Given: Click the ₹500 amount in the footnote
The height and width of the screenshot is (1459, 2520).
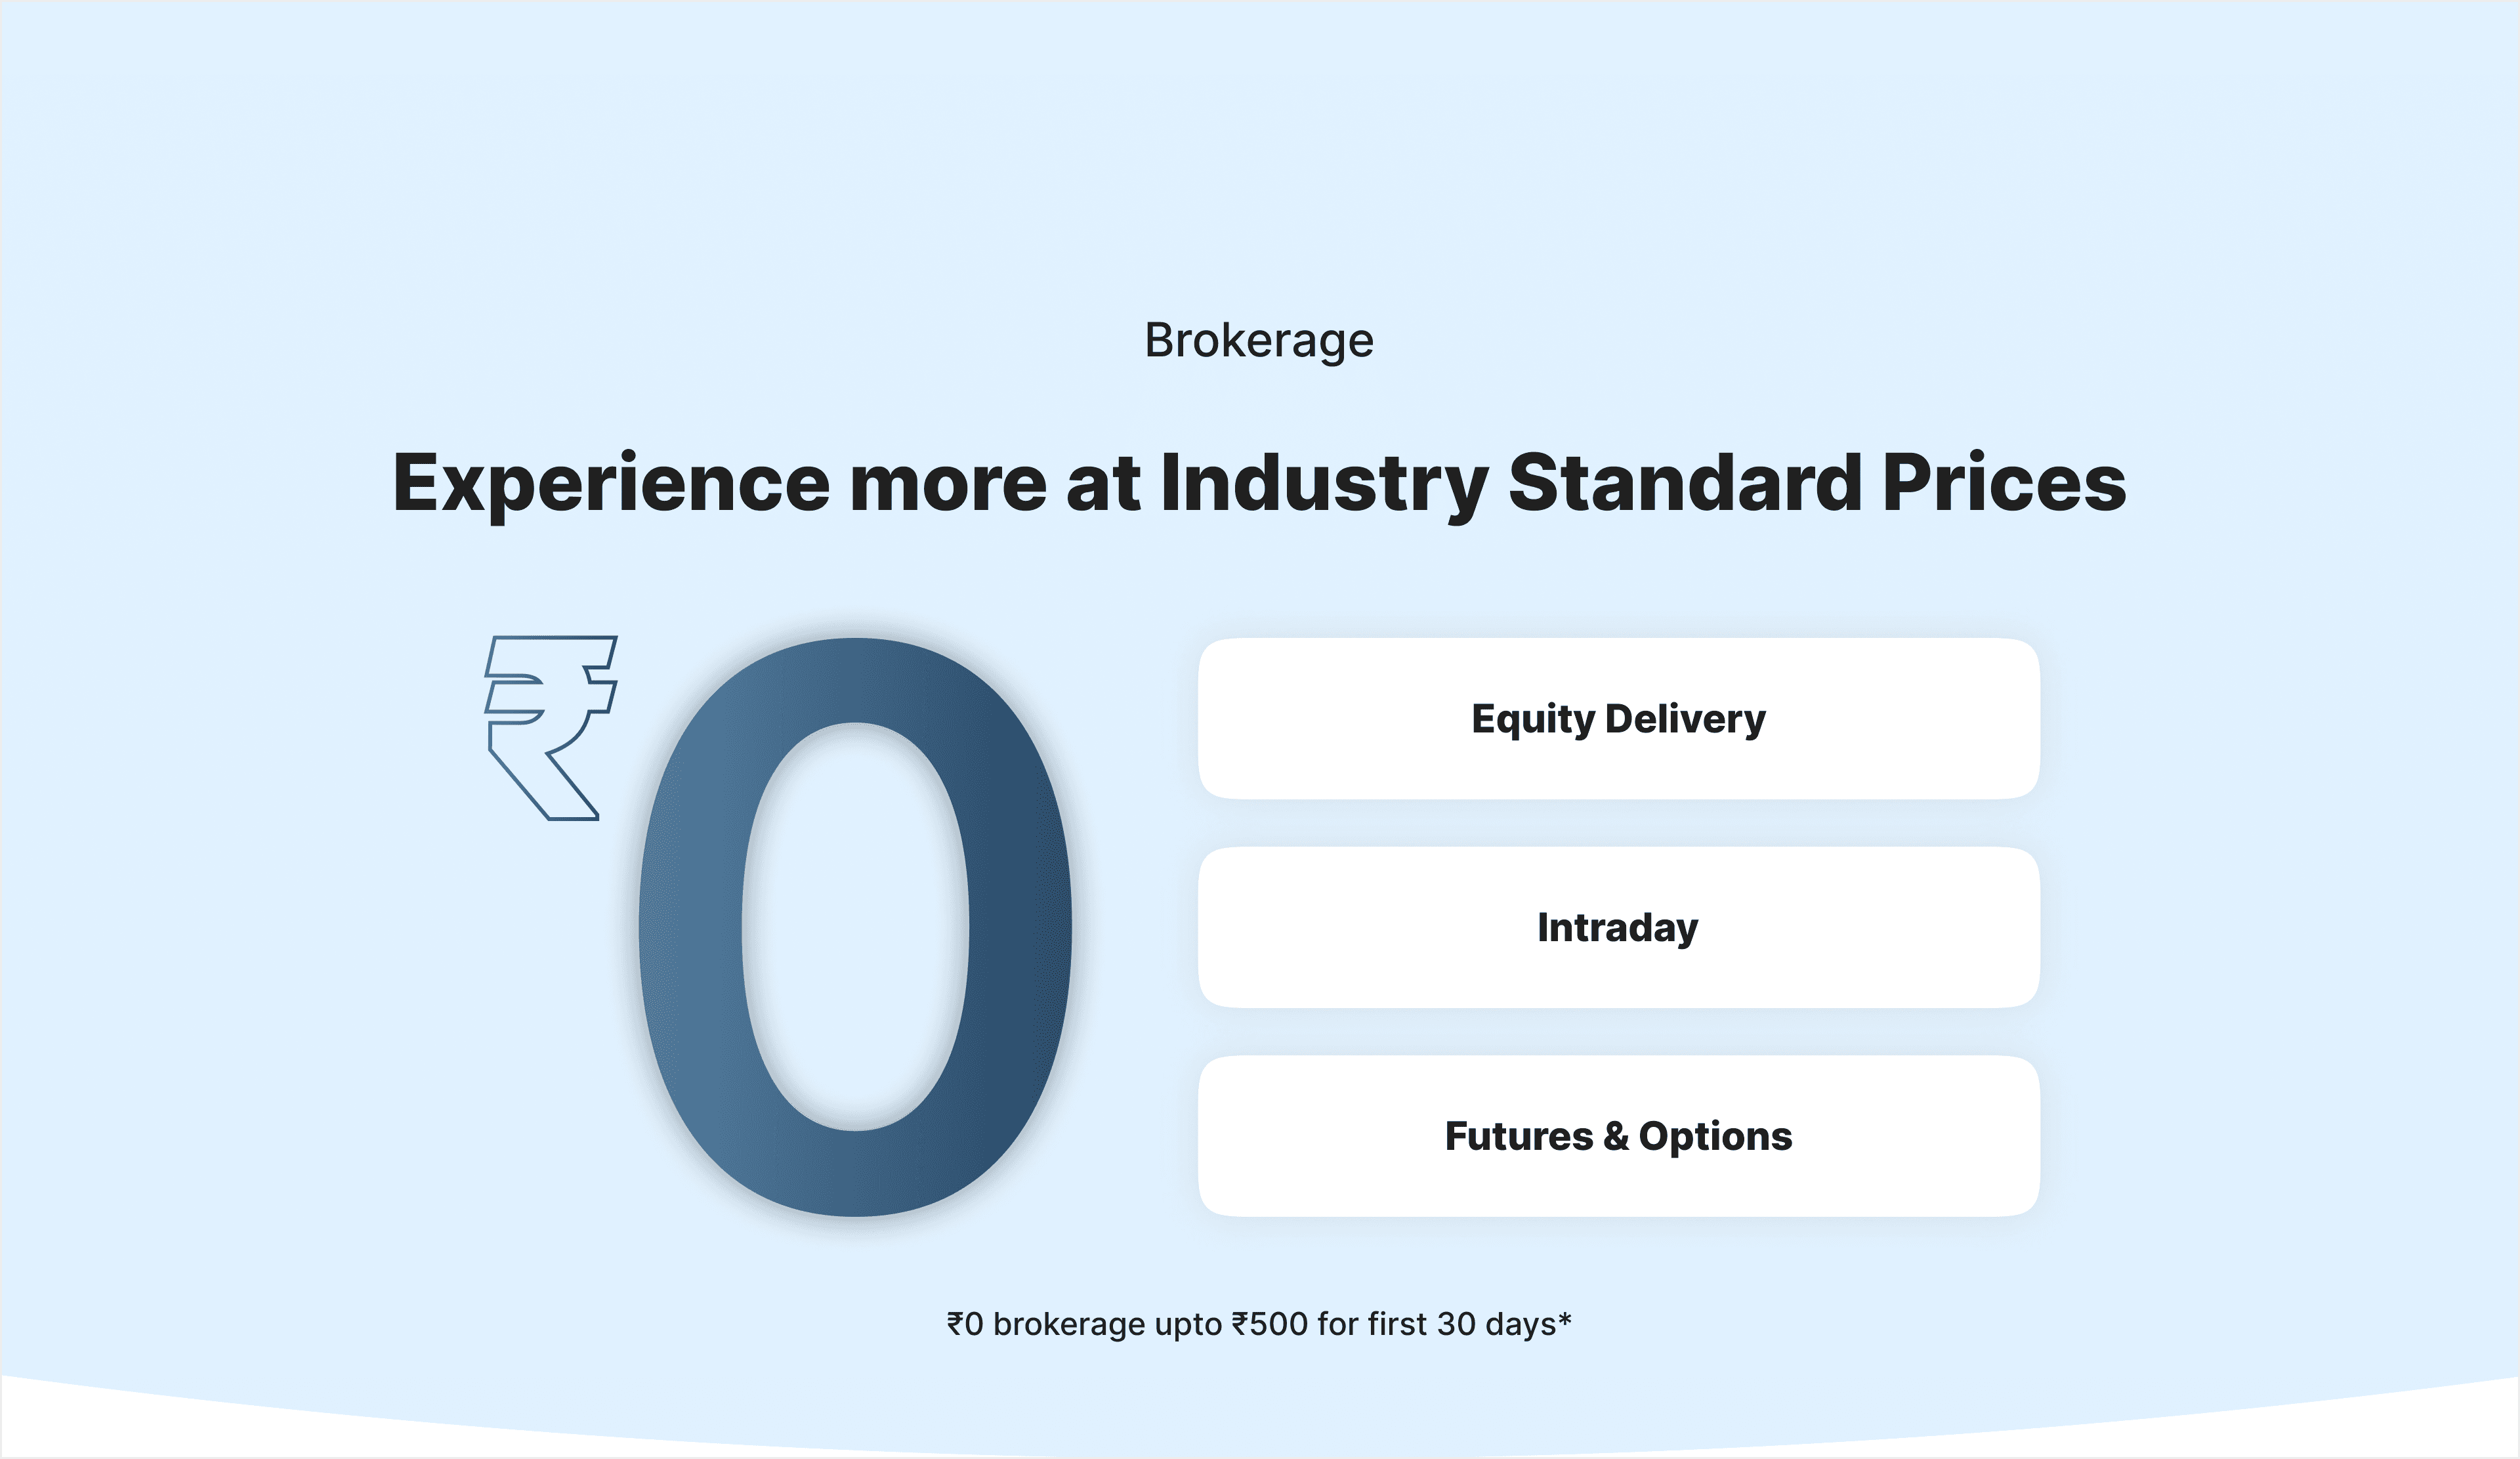Looking at the screenshot, I should [1270, 1324].
